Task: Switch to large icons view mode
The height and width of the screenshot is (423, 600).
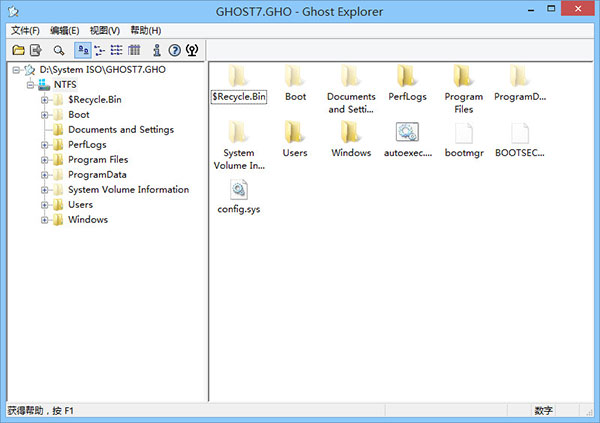Action: [x=83, y=50]
